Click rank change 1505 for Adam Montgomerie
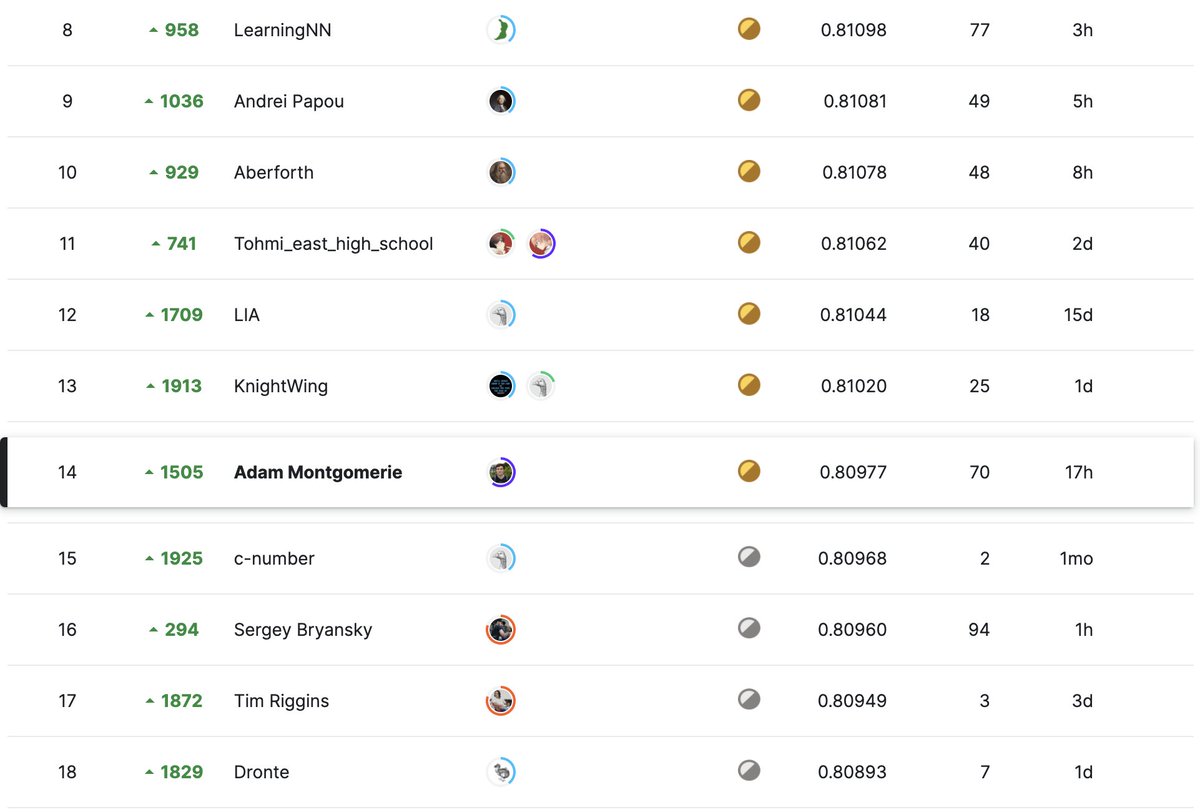The height and width of the screenshot is (812, 1200). (173, 472)
